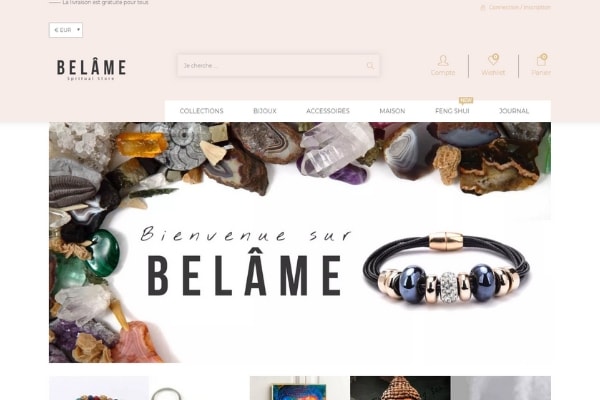
Task: Focus the 'Je cherche' search field
Action: pos(272,65)
